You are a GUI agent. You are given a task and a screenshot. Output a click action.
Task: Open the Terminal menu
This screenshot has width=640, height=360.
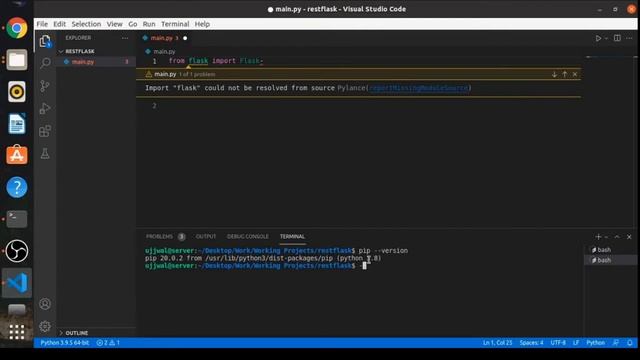click(175, 24)
